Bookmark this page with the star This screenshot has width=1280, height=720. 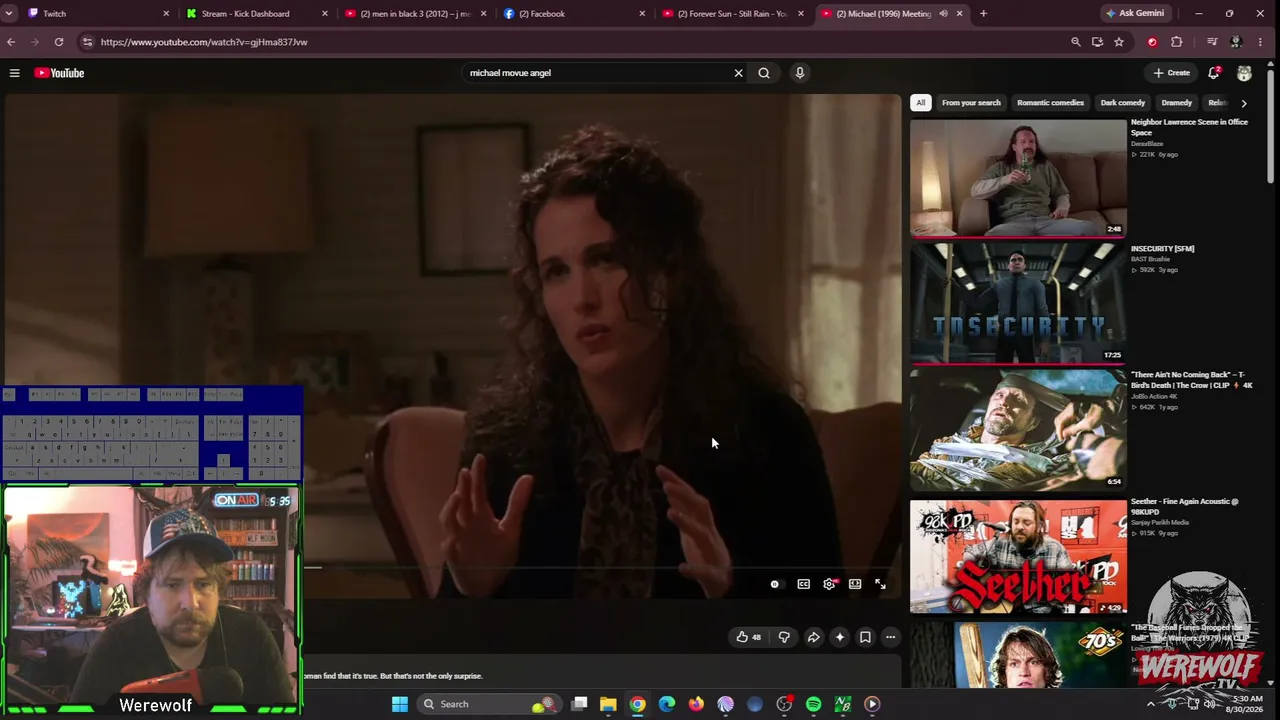(1119, 42)
